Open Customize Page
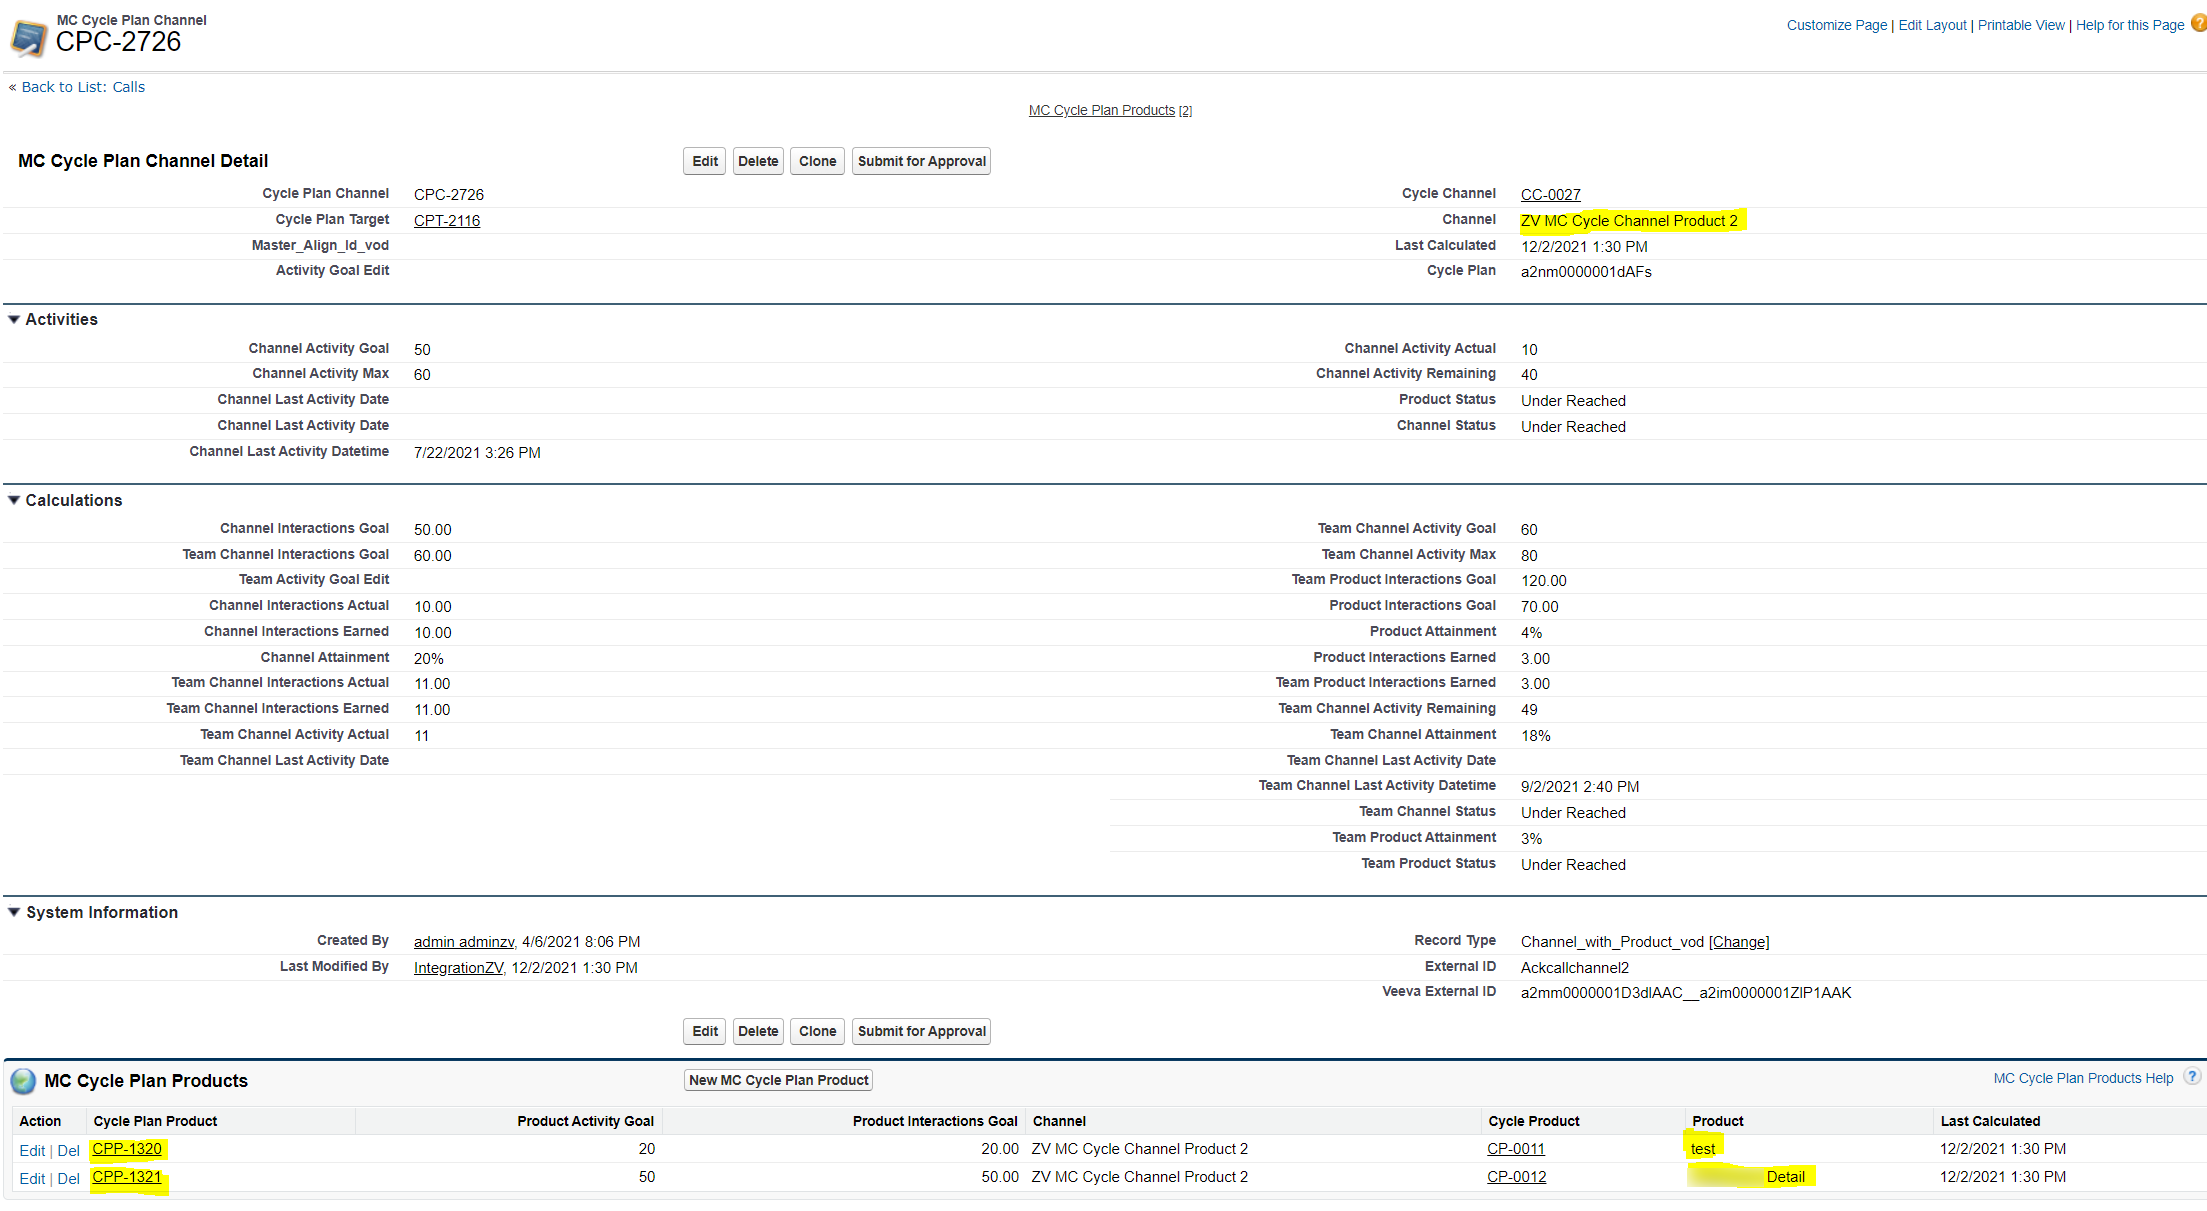2207x1211 pixels. (x=1836, y=24)
